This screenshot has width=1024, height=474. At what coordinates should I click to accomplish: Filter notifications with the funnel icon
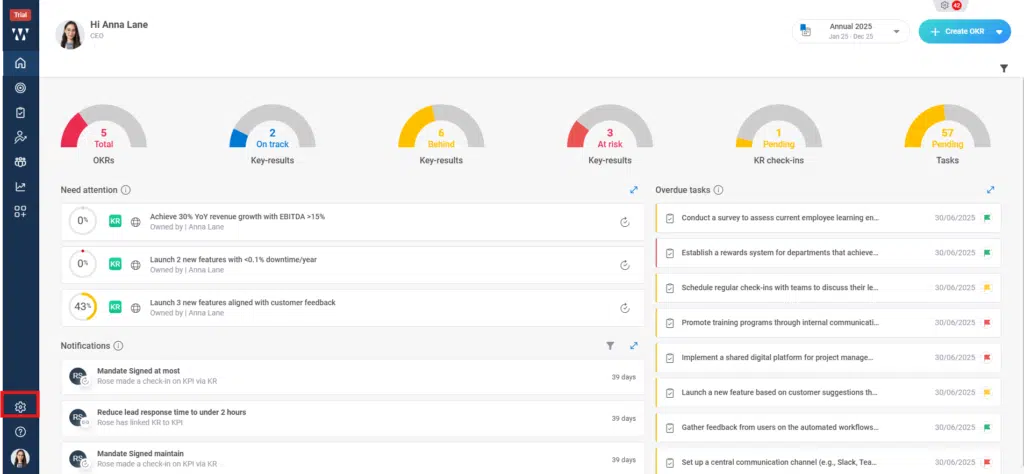tap(610, 346)
